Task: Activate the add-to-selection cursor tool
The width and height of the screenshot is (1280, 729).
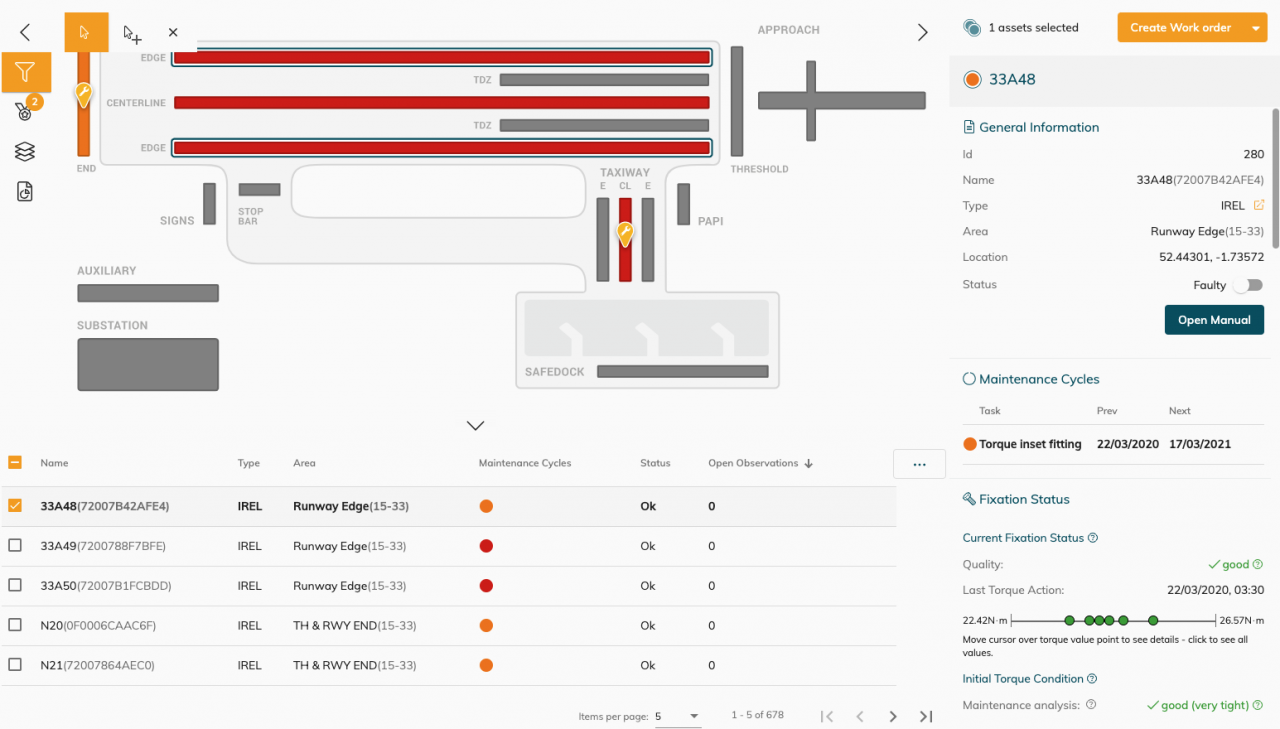Action: [x=132, y=34]
